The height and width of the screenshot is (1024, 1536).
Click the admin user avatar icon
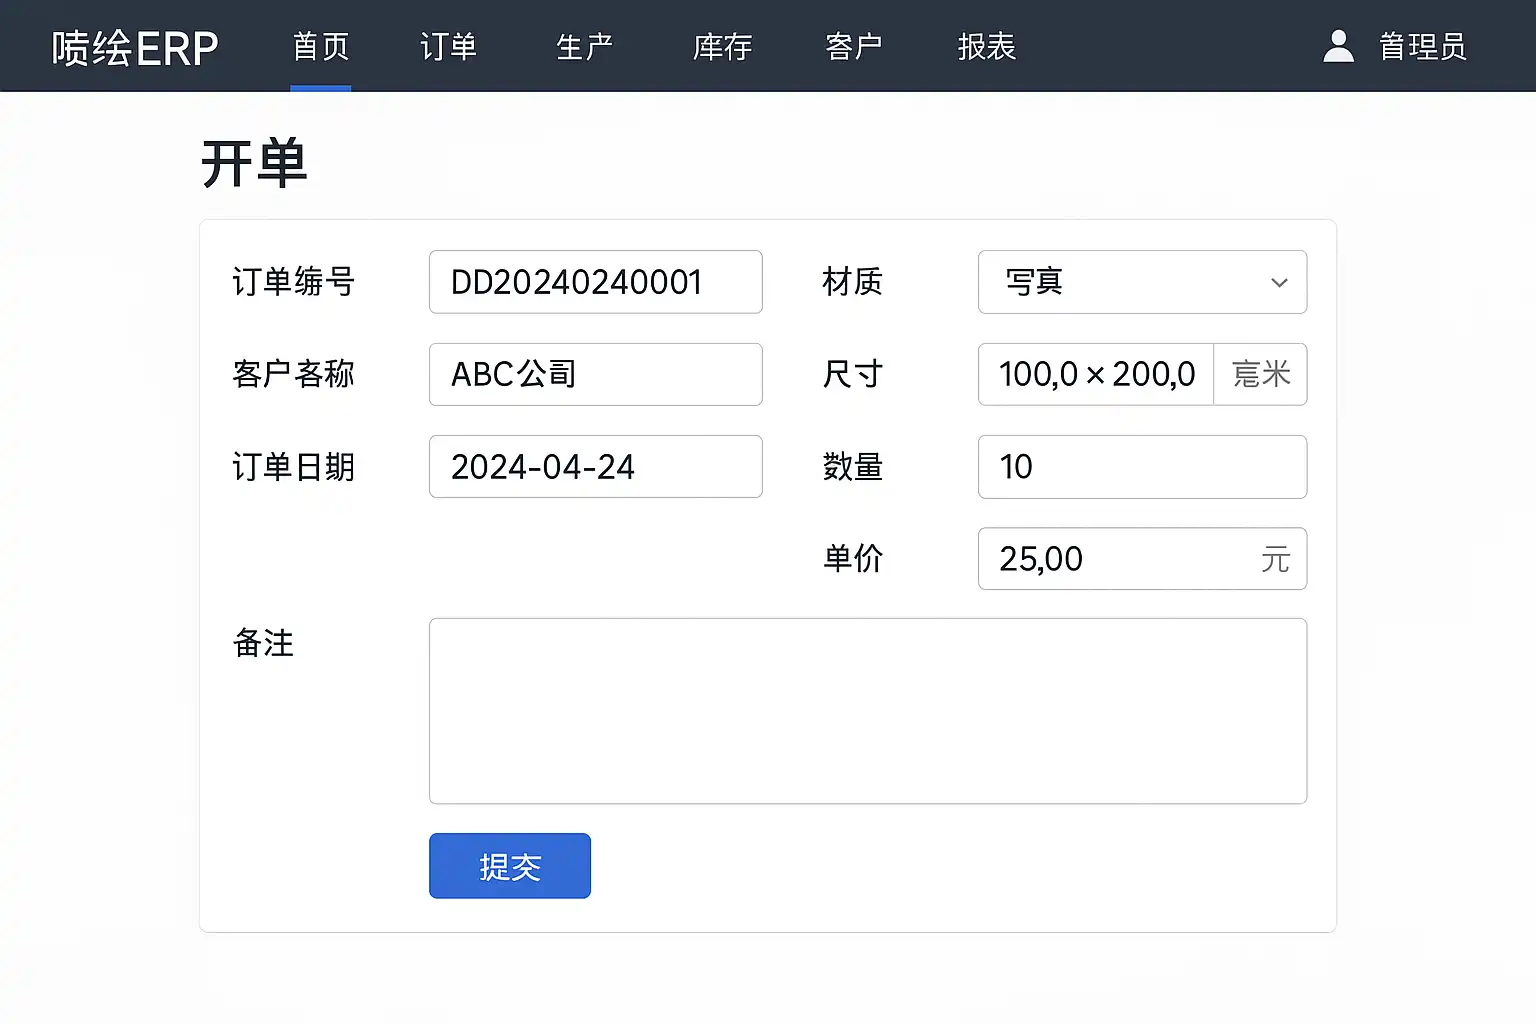coord(1338,46)
